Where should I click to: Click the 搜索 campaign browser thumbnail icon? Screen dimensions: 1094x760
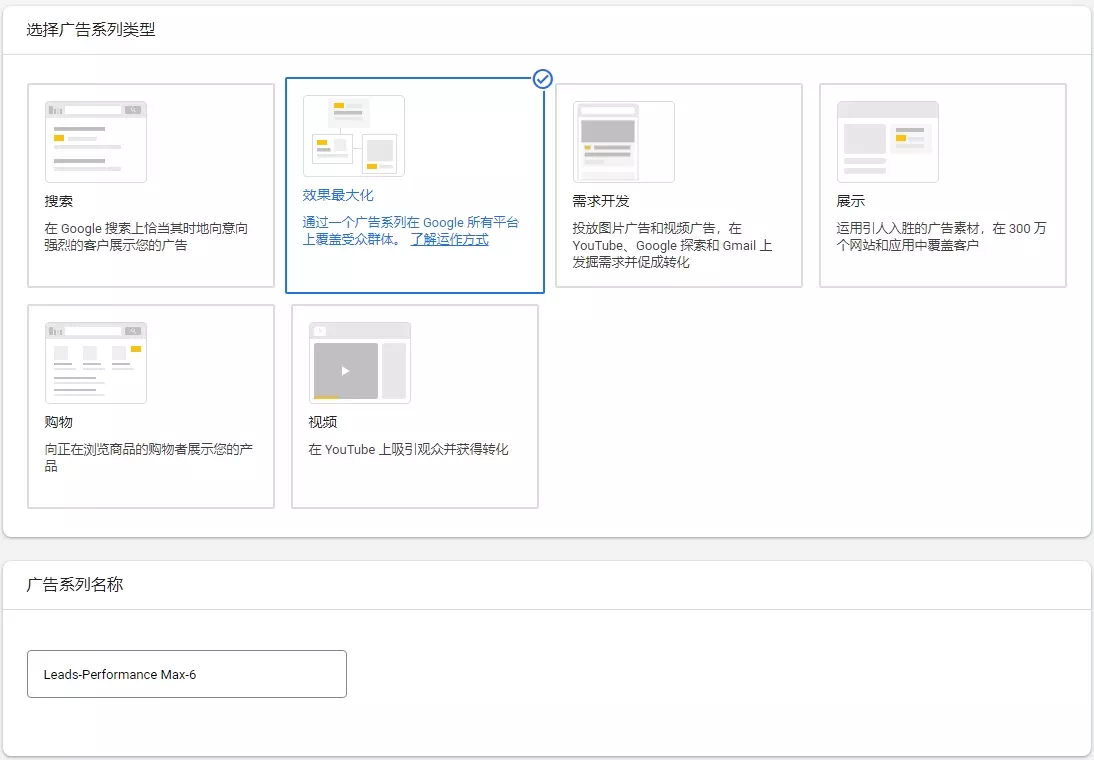coord(95,141)
